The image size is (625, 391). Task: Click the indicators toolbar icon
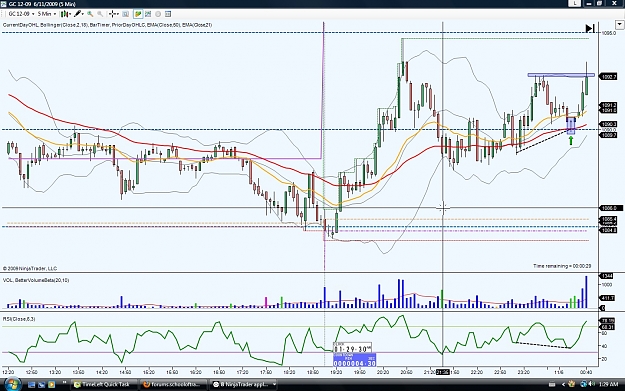[148, 14]
